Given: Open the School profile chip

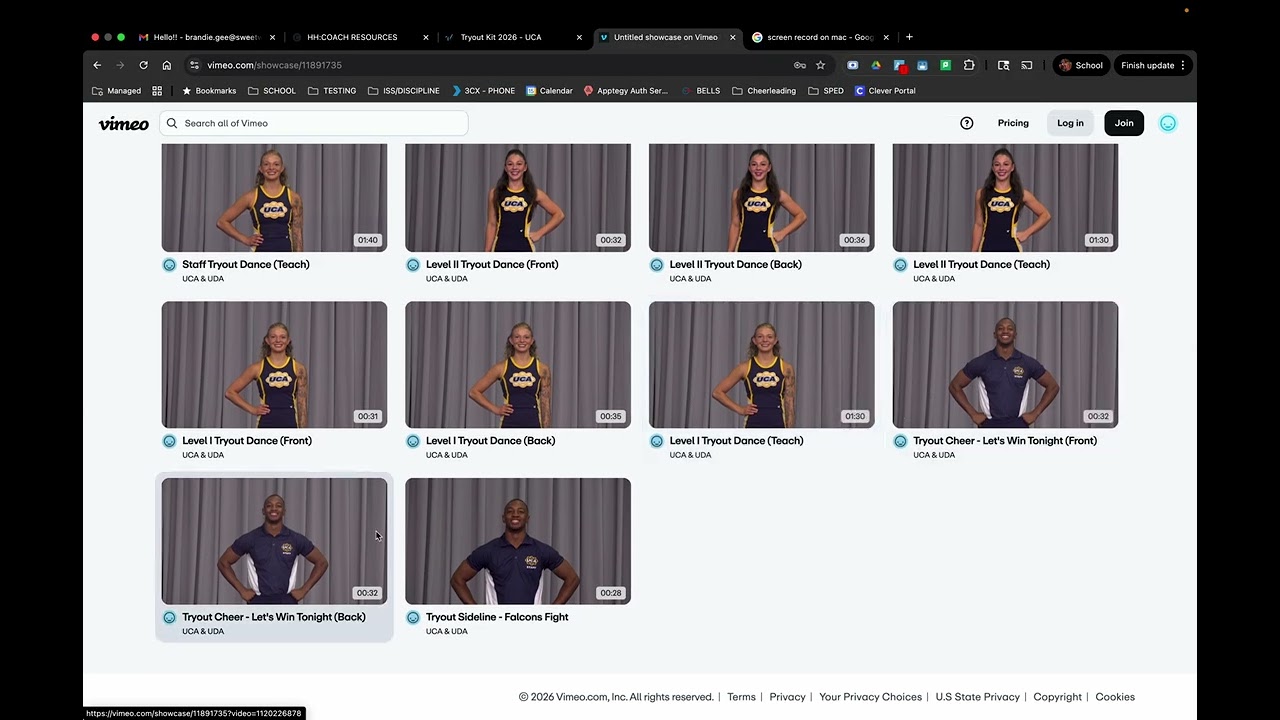Looking at the screenshot, I should 1081,65.
